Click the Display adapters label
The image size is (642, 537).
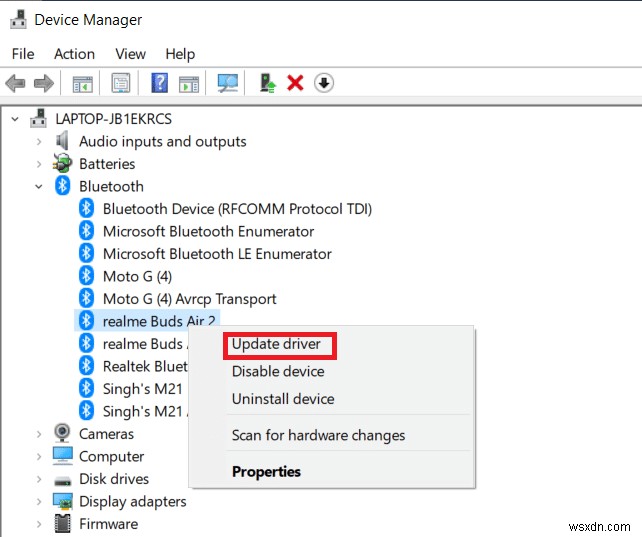point(133,501)
